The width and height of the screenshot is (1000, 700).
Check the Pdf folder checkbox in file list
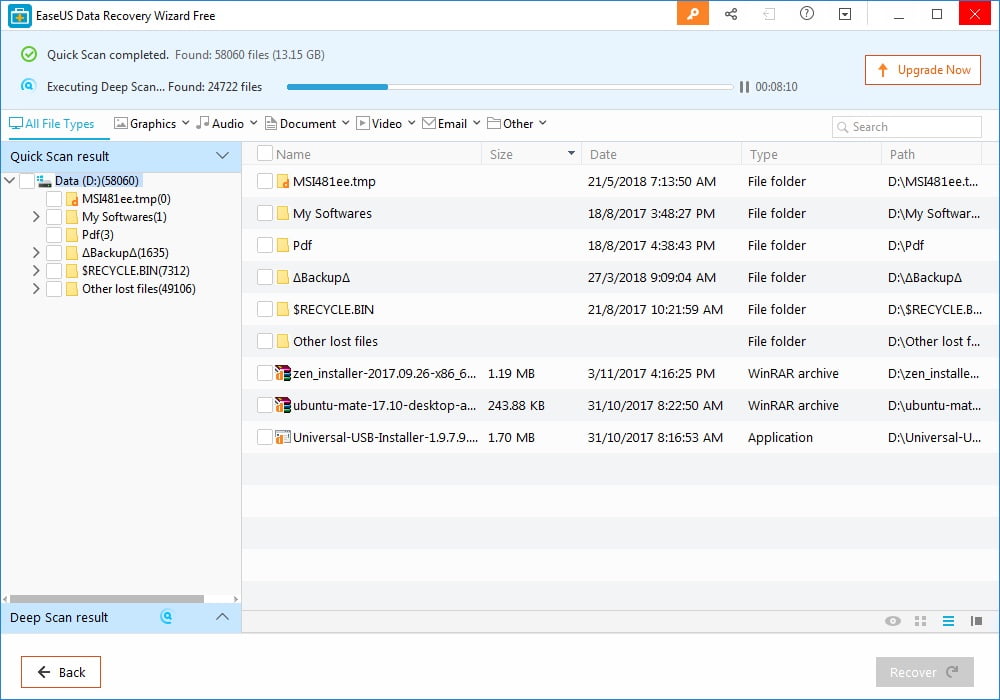click(x=265, y=245)
